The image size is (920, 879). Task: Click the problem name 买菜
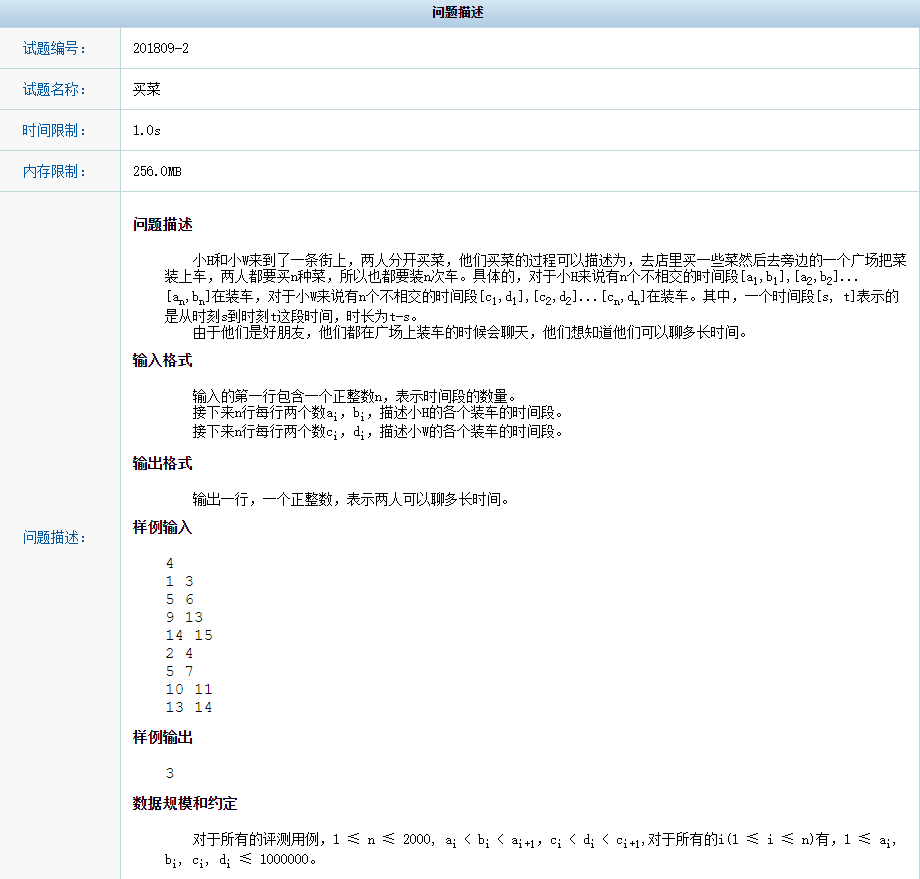pyautogui.click(x=145, y=88)
